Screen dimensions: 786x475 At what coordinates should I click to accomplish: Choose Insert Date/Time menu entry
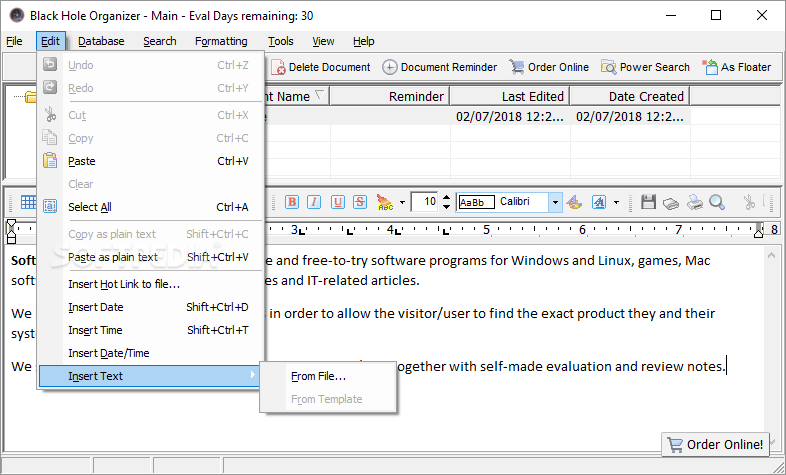150,353
